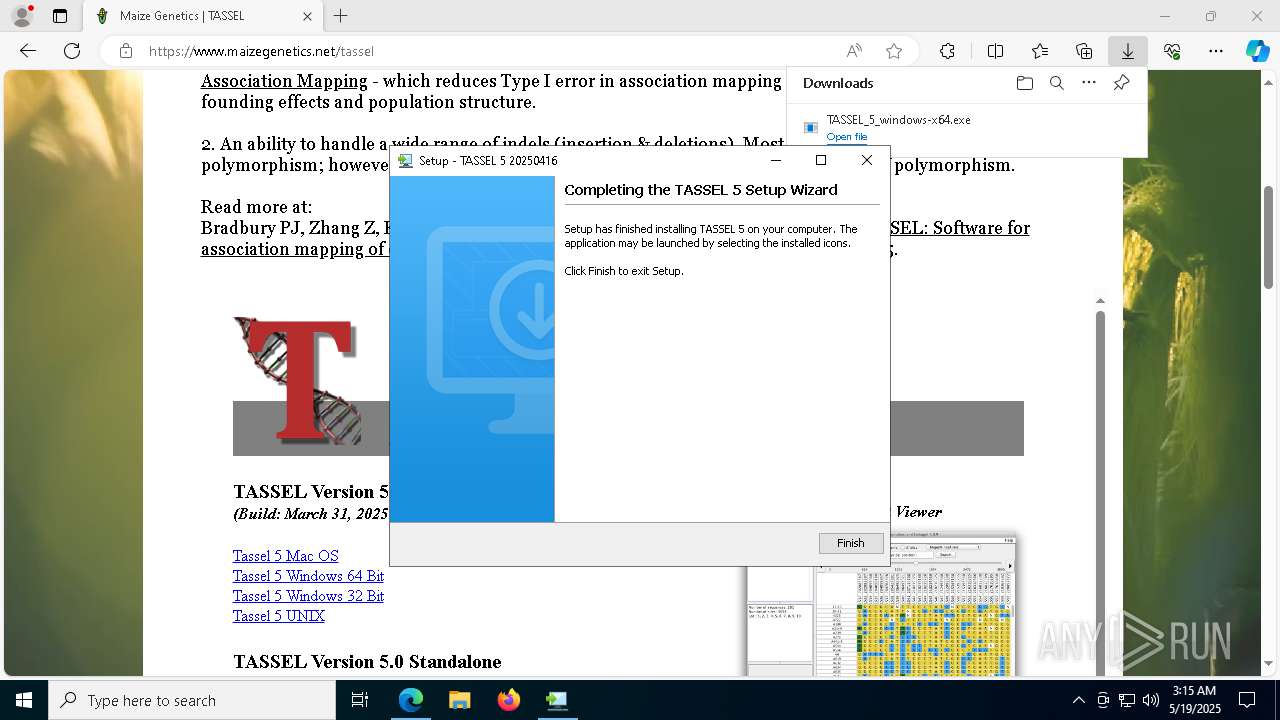1280x720 pixels.
Task: Select the Maize Genetics | TASSEL tab
Action: (203, 16)
